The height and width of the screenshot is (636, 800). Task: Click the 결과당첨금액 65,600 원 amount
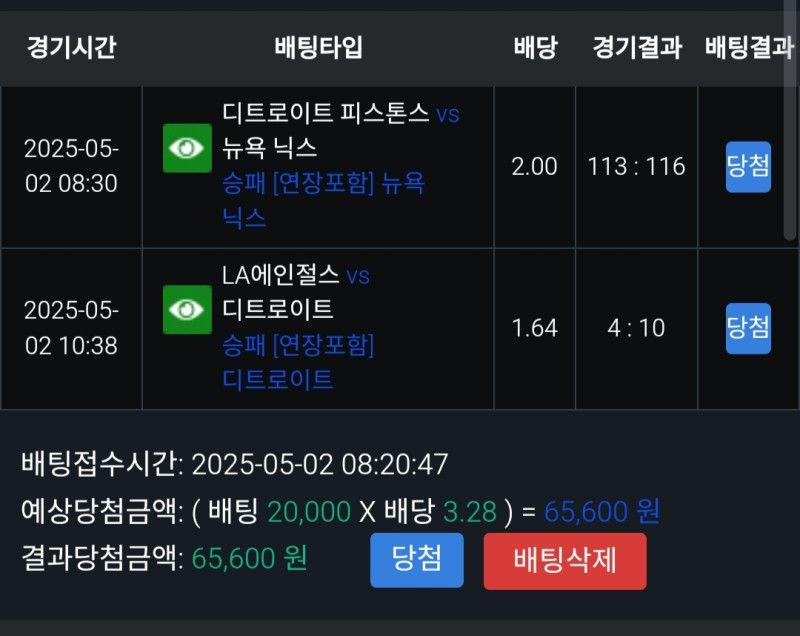[x=249, y=558]
